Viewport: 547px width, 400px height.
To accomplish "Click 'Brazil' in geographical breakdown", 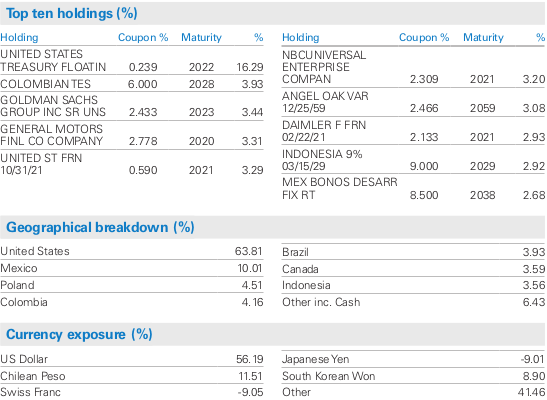I will (x=295, y=252).
